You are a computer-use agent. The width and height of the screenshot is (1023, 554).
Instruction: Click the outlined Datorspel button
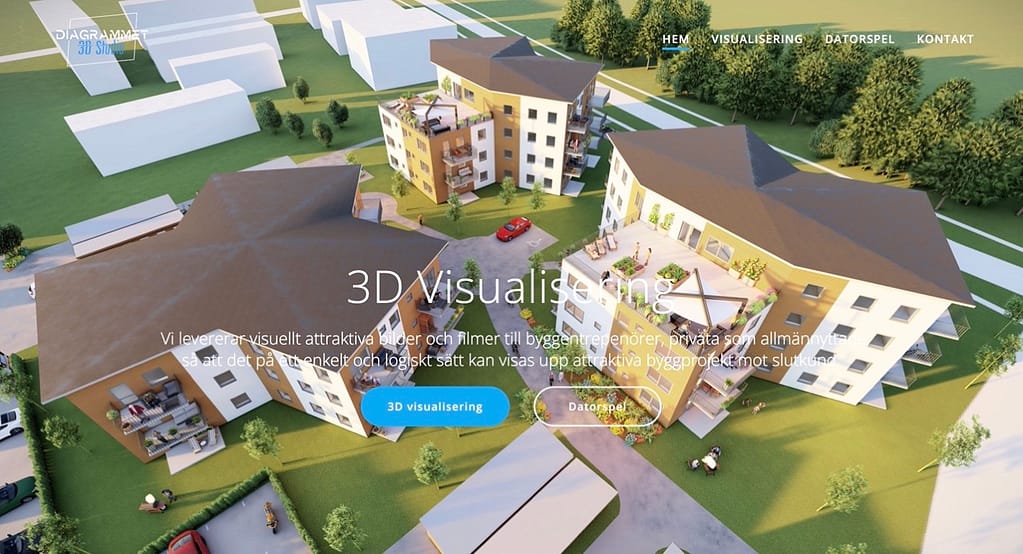coord(597,407)
